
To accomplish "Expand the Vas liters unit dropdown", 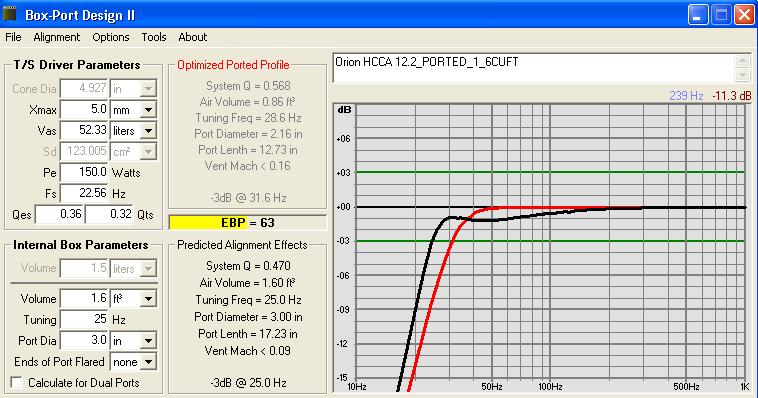I will tap(148, 131).
